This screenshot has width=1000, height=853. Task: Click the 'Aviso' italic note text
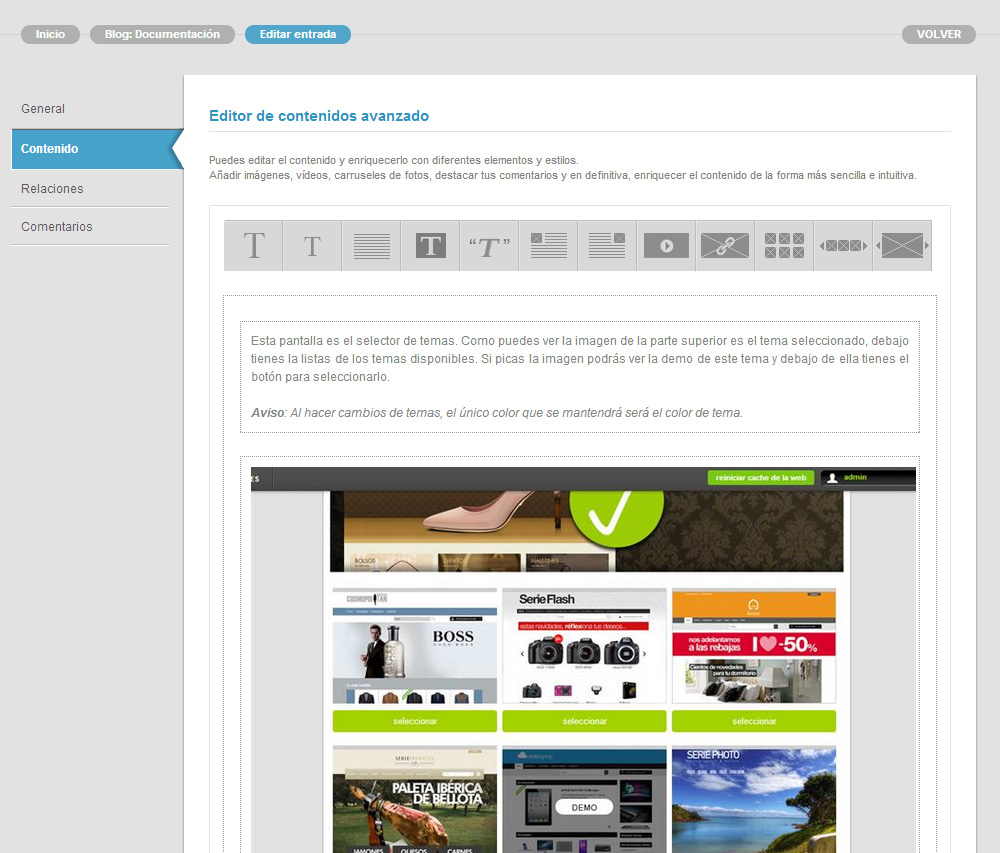click(497, 413)
